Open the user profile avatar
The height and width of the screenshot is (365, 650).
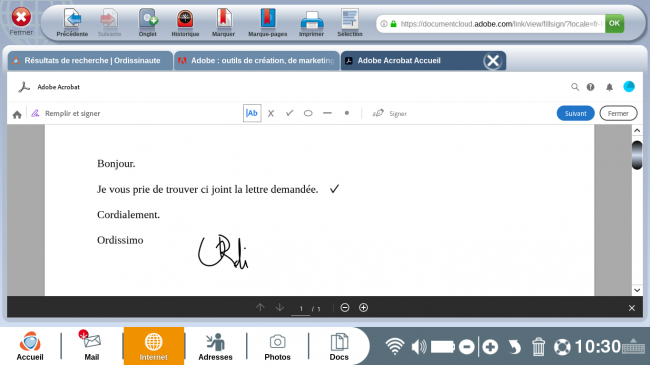coord(629,86)
